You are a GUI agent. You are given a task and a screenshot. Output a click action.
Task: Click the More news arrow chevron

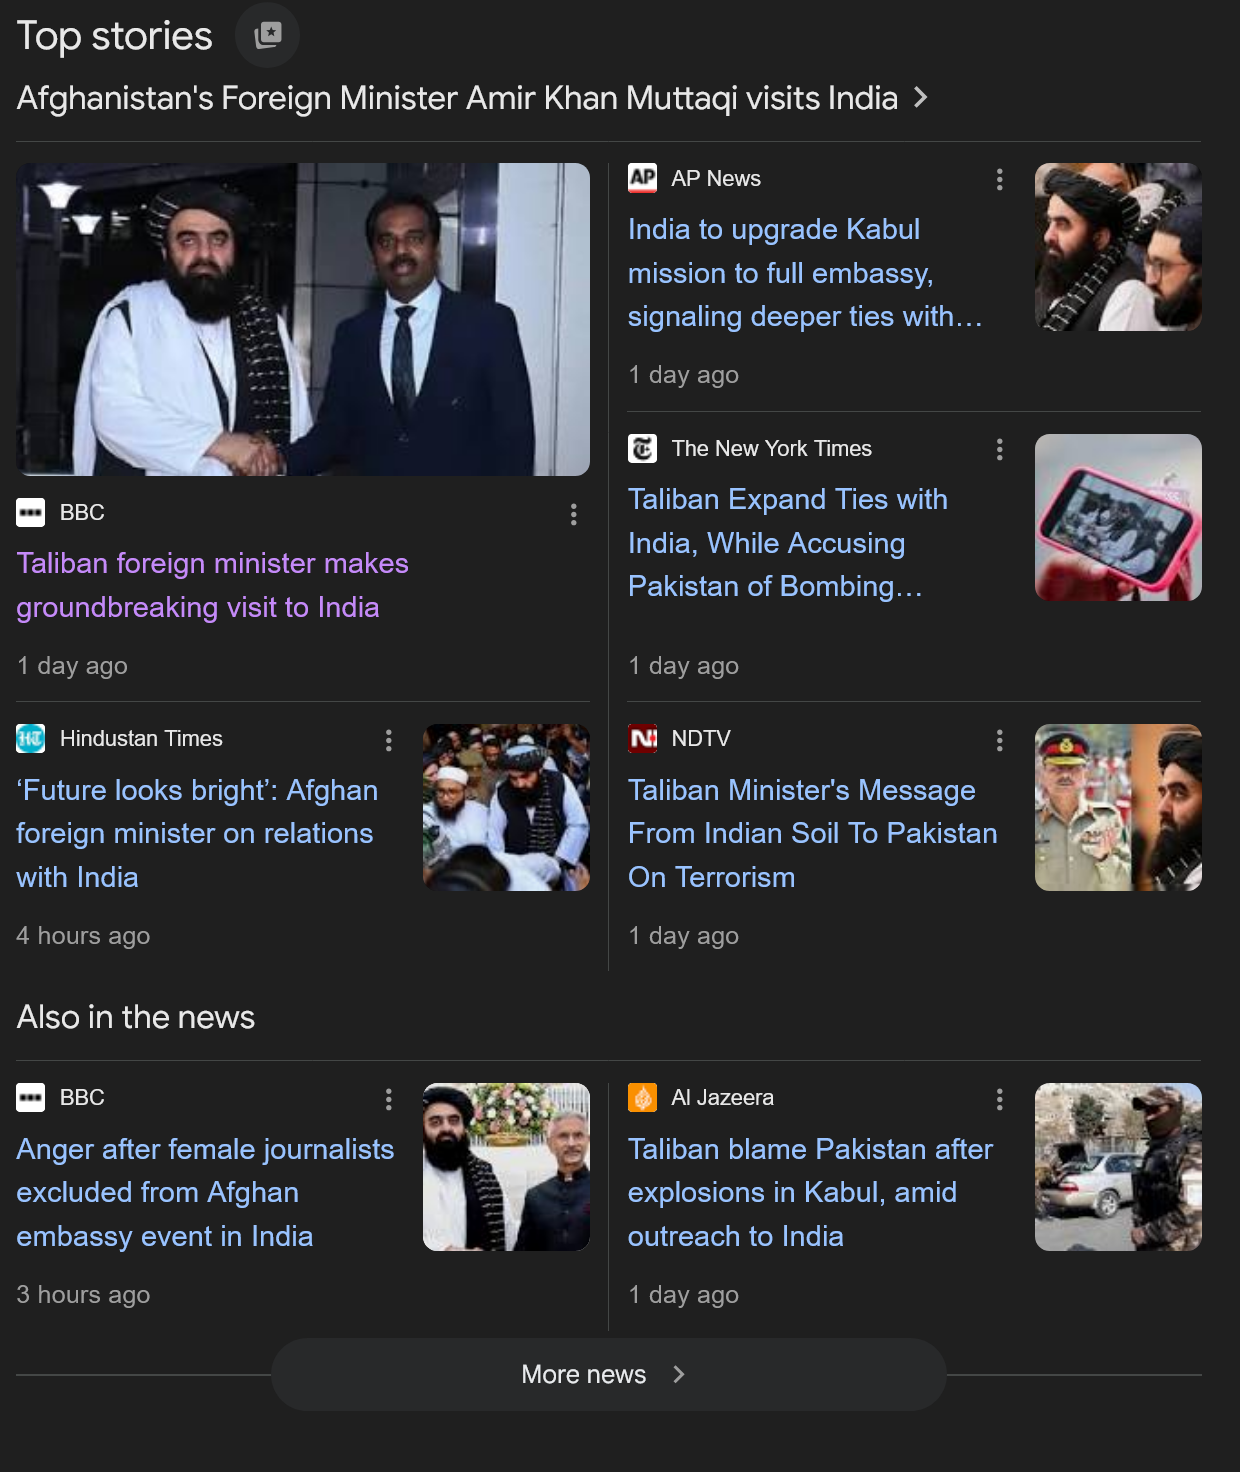[679, 1374]
